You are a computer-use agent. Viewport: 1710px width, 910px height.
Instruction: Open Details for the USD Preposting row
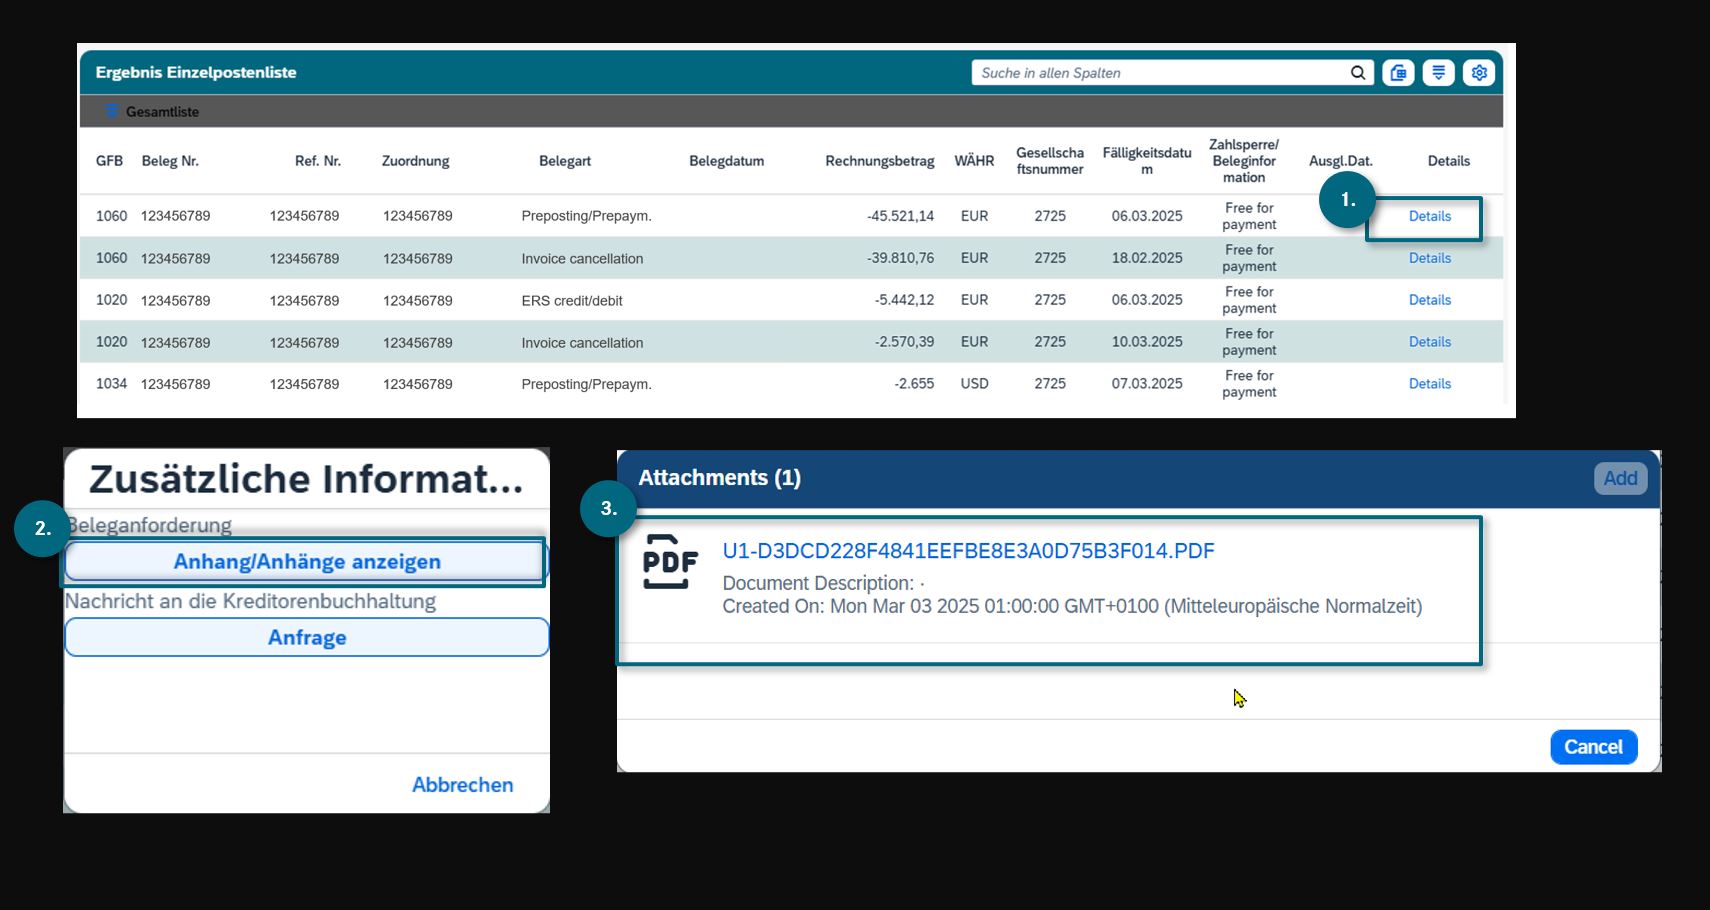coord(1429,384)
